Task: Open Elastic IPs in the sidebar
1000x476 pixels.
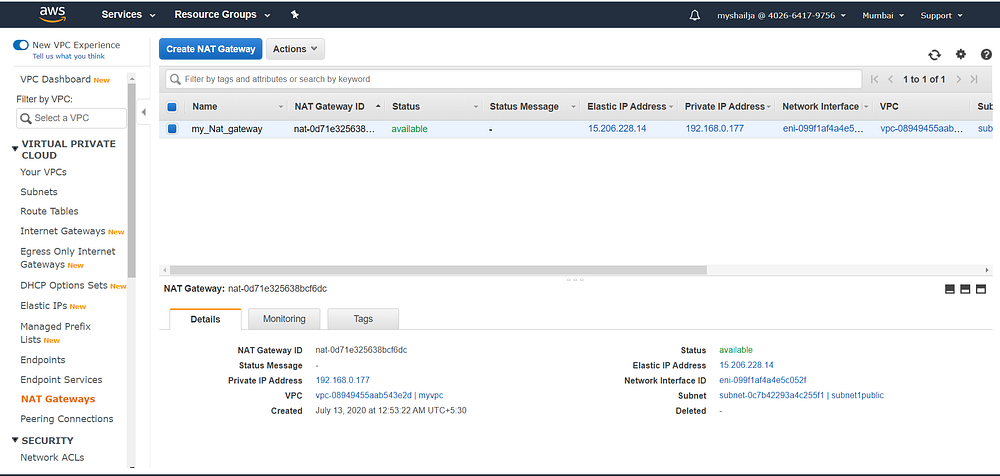Action: pos(44,306)
